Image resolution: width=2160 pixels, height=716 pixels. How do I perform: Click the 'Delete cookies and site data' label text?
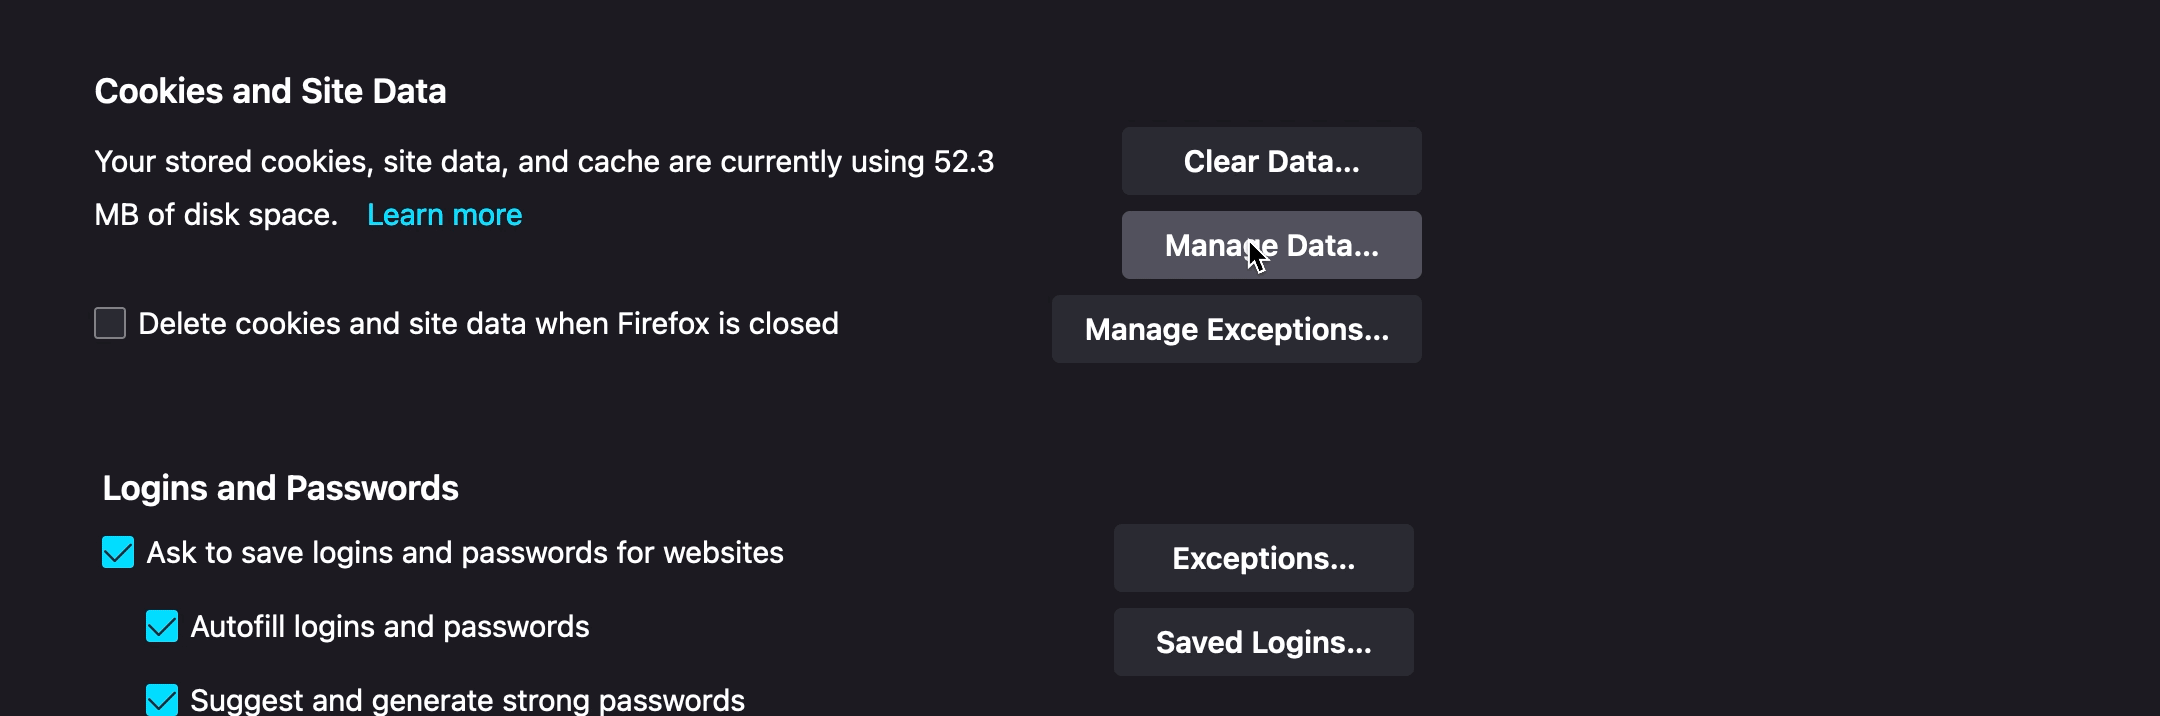pos(488,324)
